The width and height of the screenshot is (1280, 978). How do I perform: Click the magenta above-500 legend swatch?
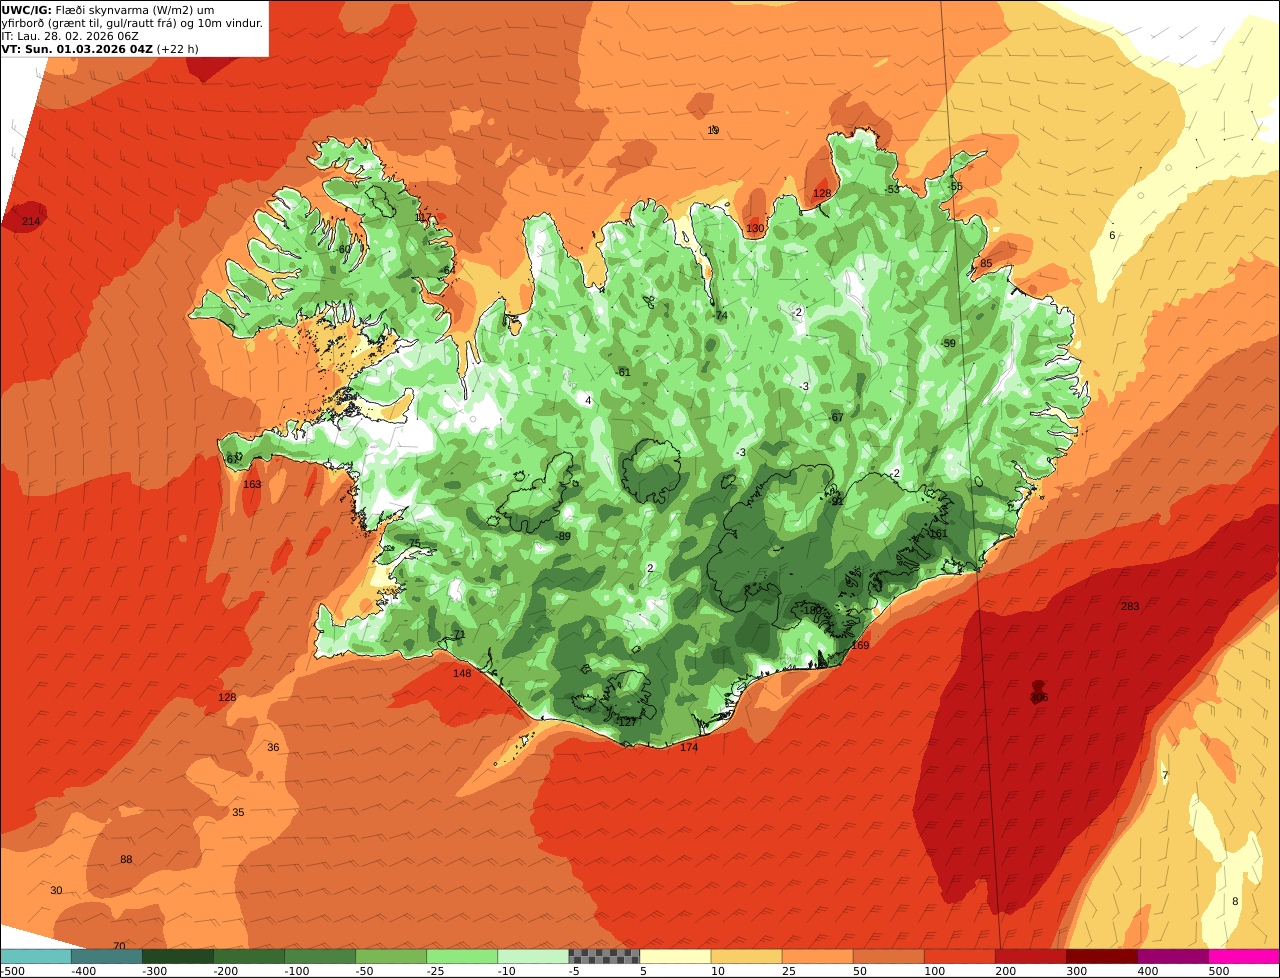(x=1244, y=956)
